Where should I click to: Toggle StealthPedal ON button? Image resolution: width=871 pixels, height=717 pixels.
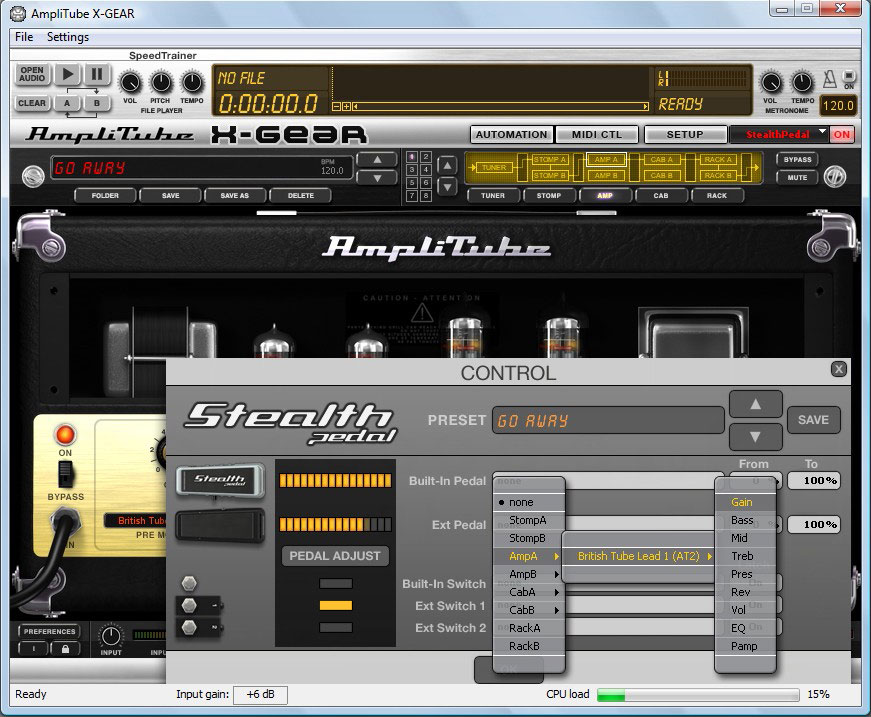tap(842, 134)
